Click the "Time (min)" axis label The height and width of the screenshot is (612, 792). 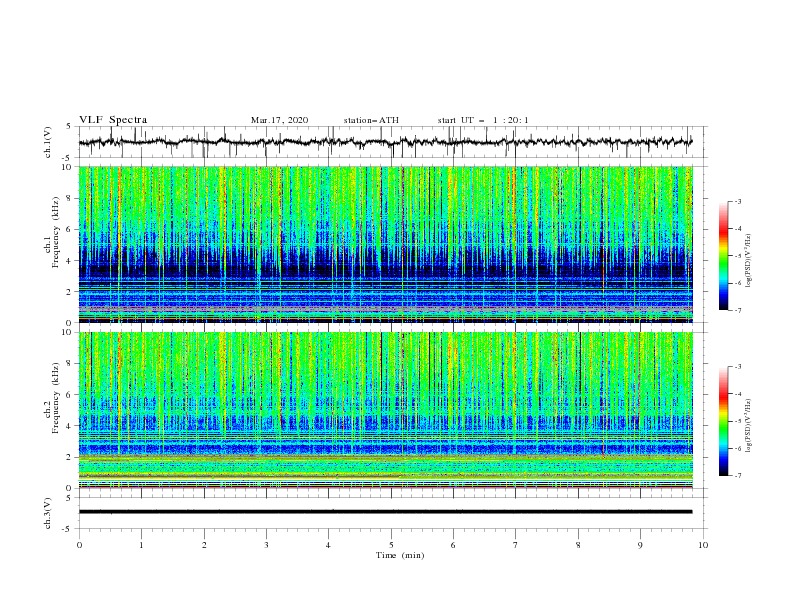click(x=400, y=555)
